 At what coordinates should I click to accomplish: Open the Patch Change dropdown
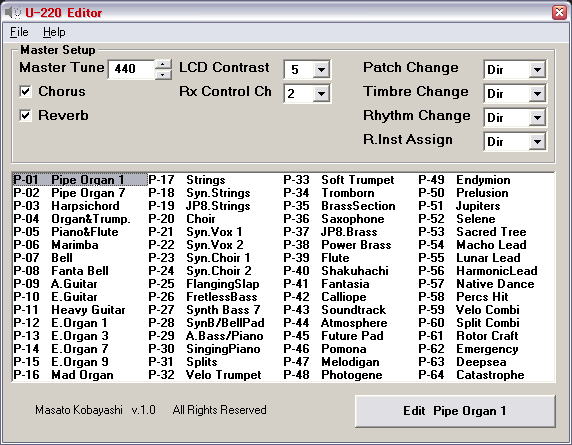[537, 69]
